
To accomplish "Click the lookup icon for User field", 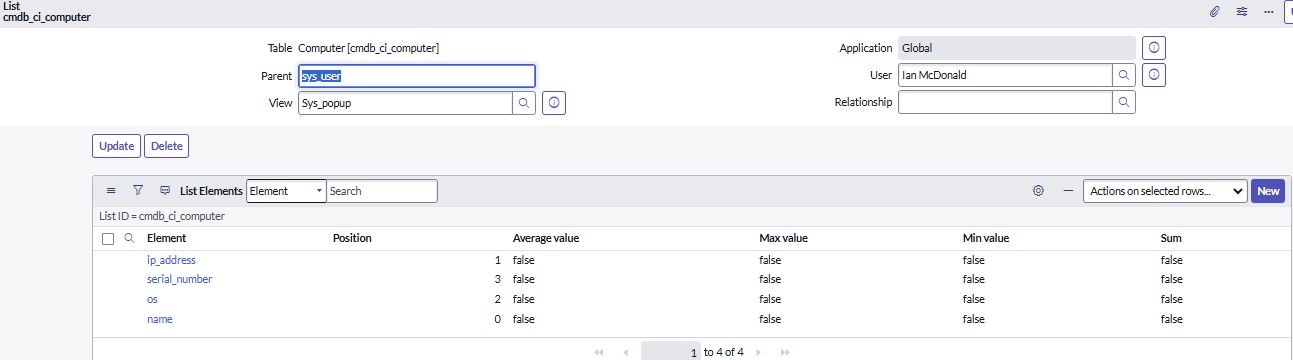I will [1124, 75].
